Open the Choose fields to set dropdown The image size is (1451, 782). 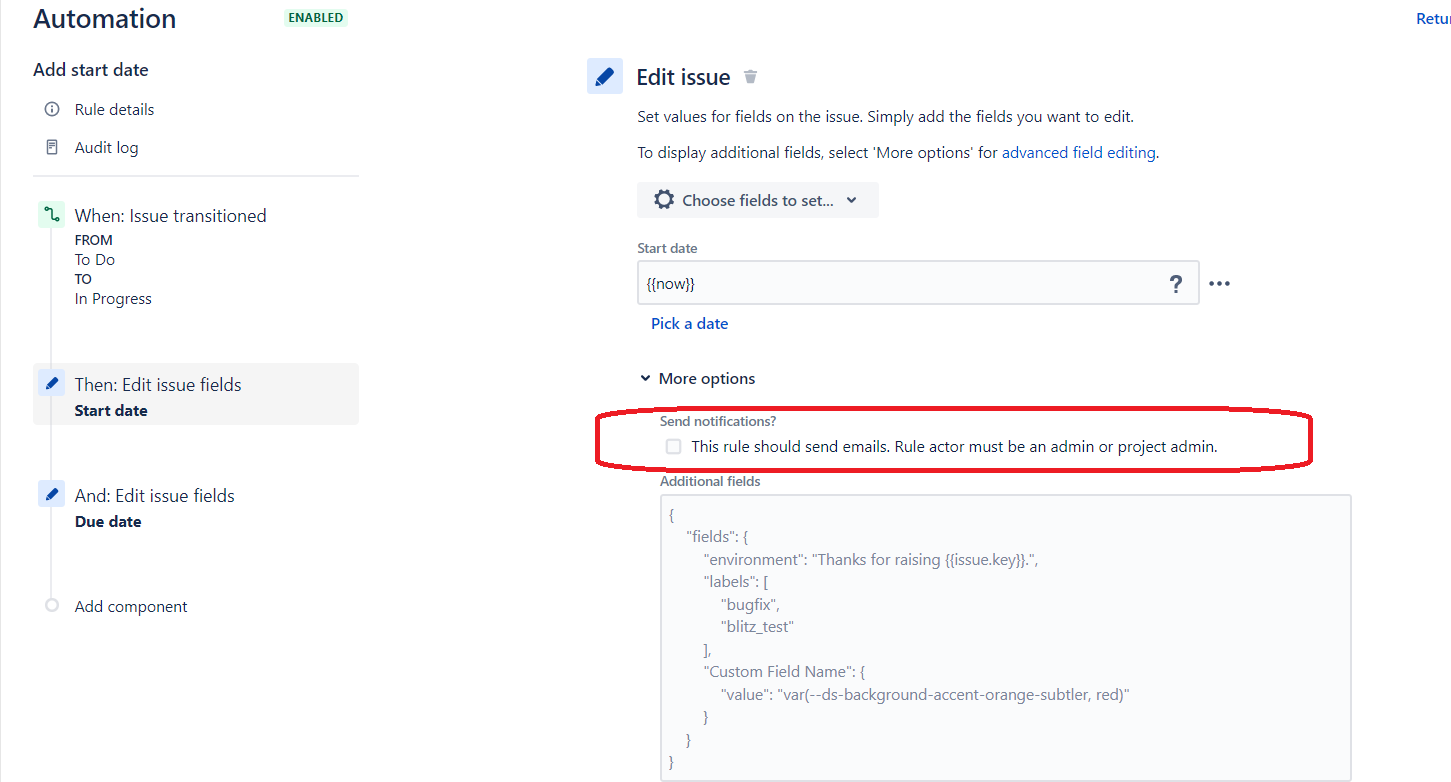[x=757, y=199]
